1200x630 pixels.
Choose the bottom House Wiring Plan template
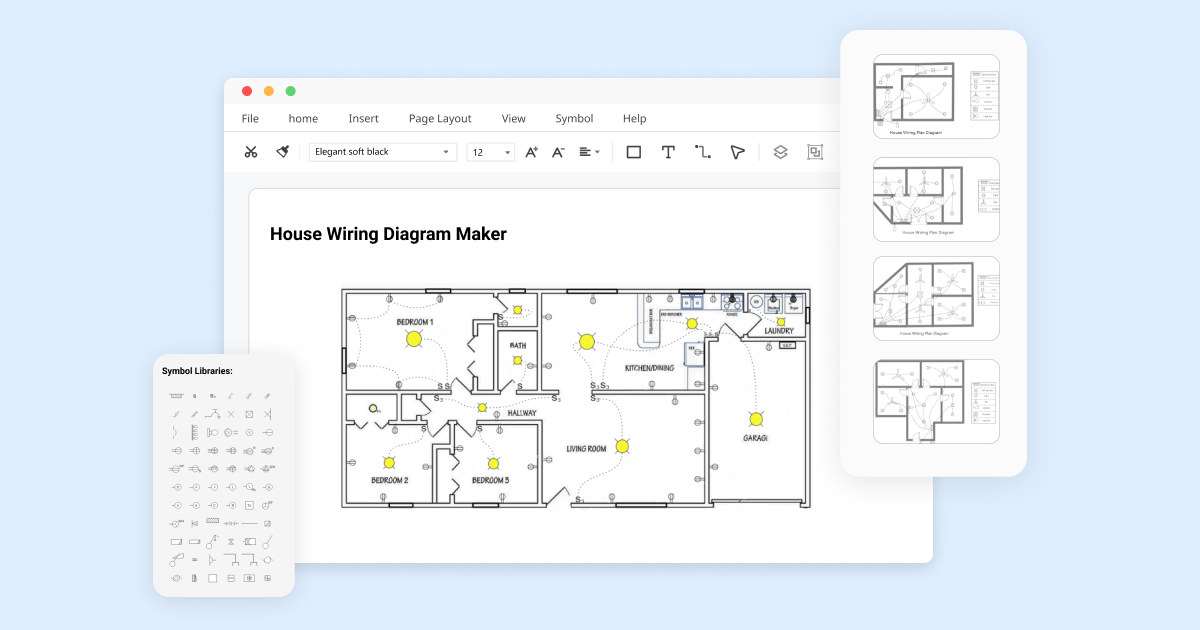pyautogui.click(x=936, y=401)
